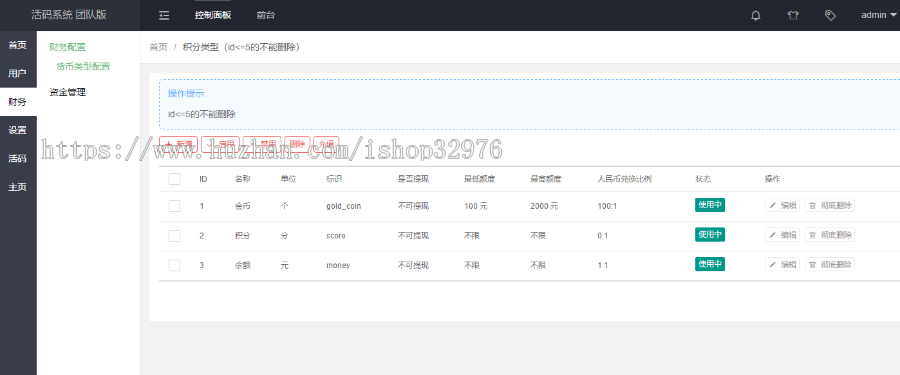Expand 资金管理 submenu group
900x375 pixels.
[67, 92]
